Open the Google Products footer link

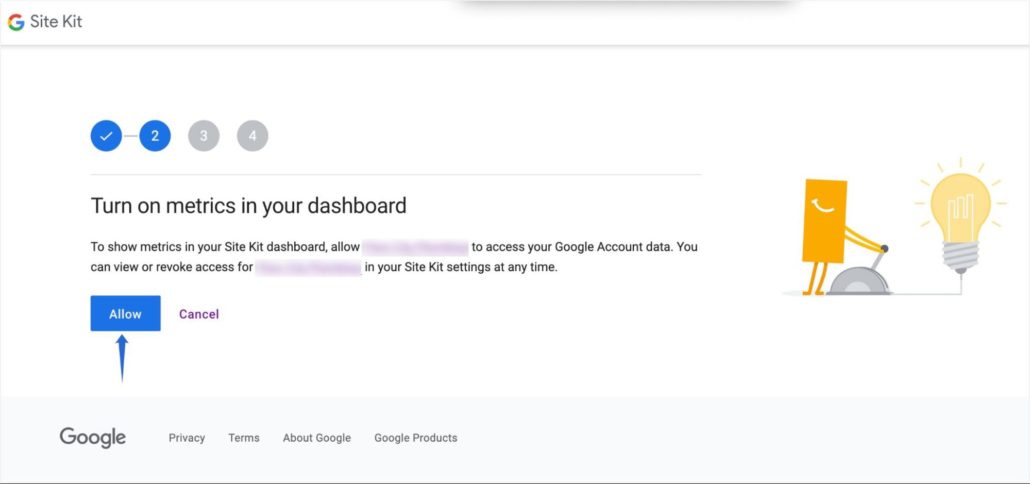(x=416, y=438)
